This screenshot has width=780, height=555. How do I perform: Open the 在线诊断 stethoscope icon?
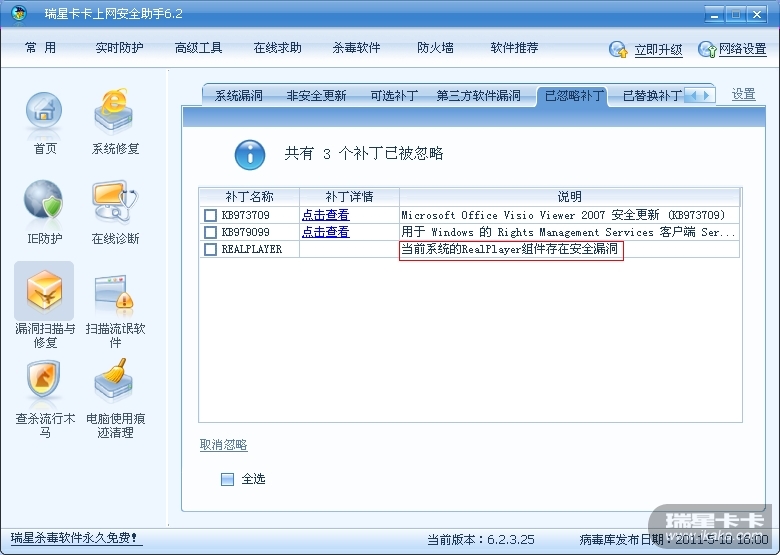click(115, 201)
